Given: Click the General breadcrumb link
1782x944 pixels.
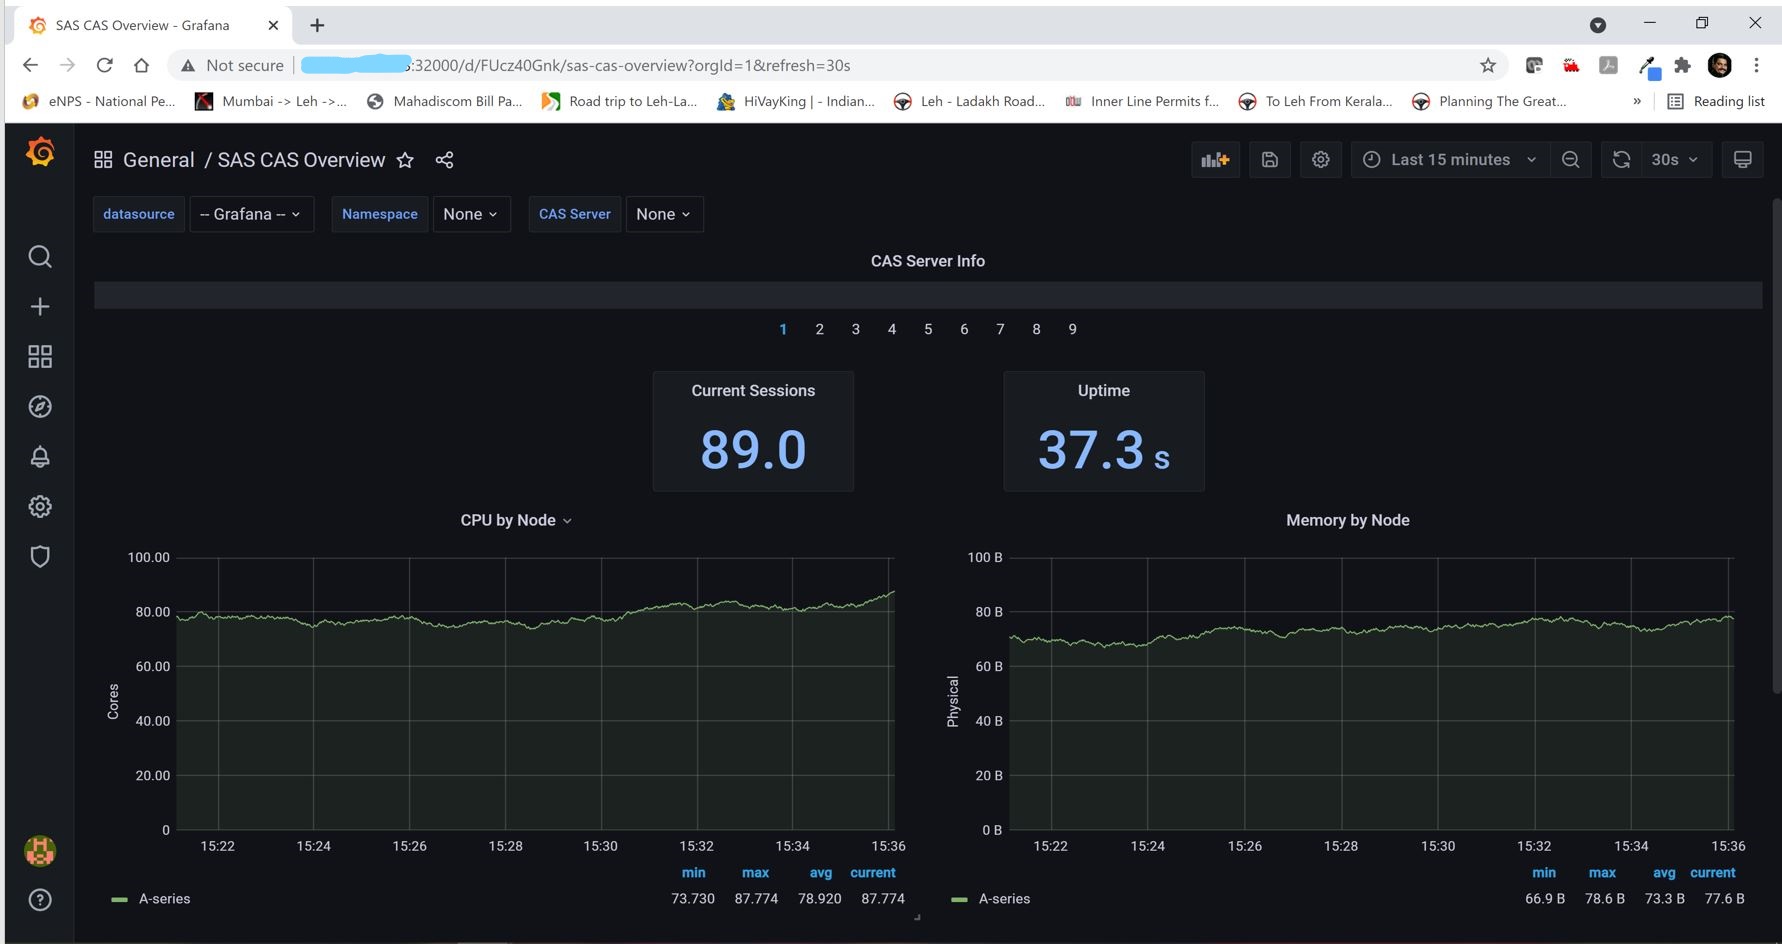Looking at the screenshot, I should 158,160.
